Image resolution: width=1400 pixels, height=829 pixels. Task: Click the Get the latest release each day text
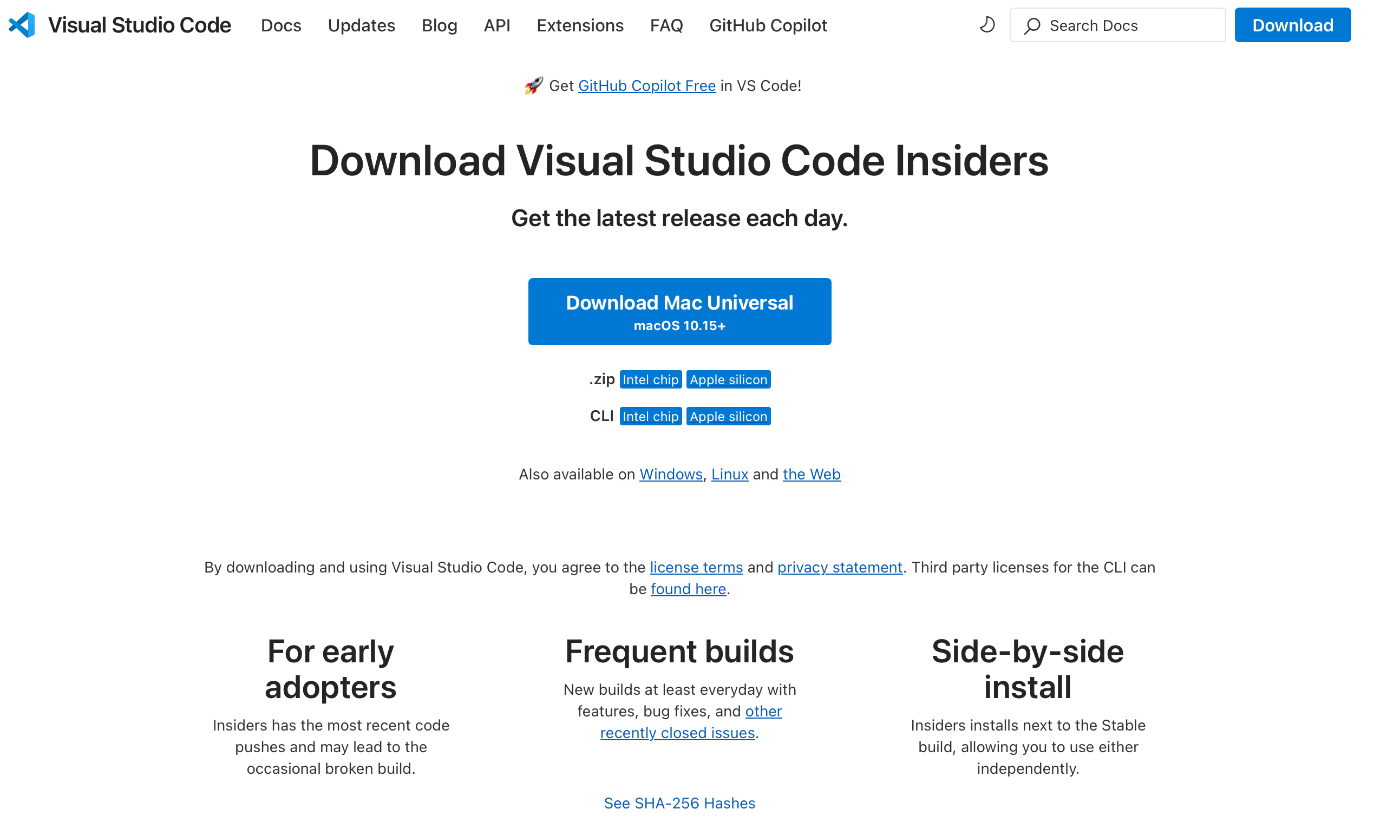click(x=680, y=218)
